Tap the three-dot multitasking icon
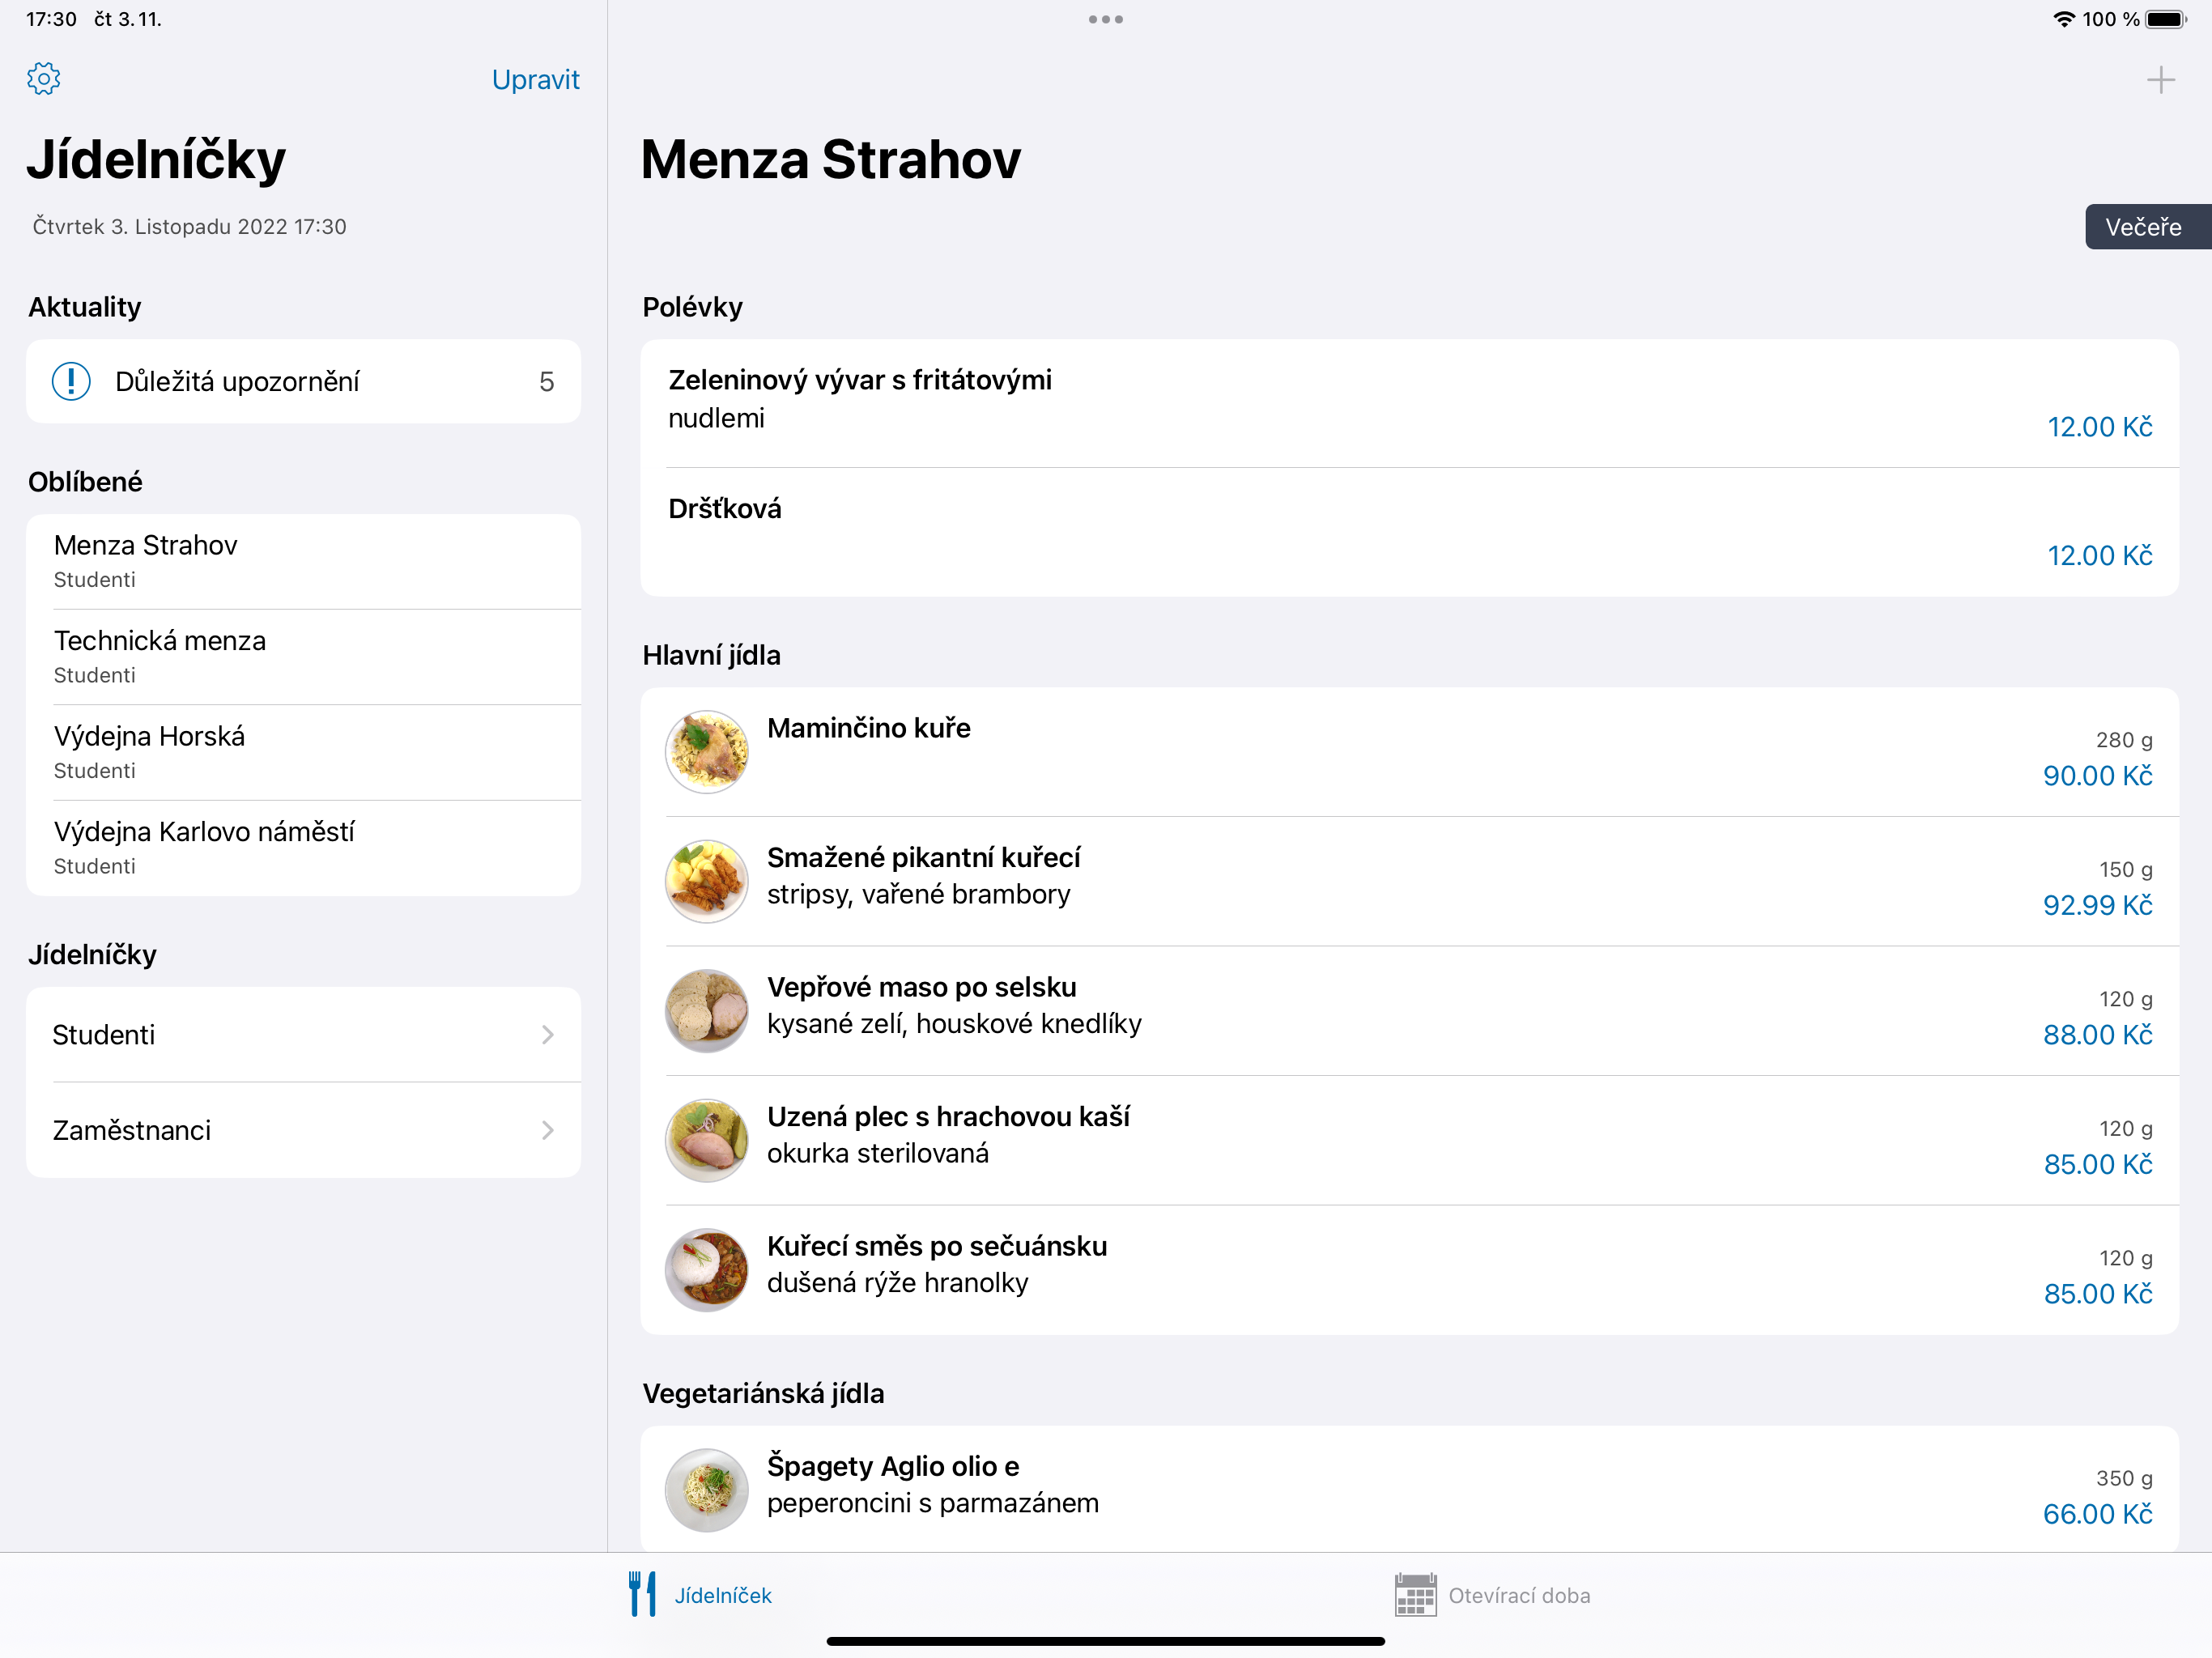Screen dimensions: 2212x1658 point(1105,19)
